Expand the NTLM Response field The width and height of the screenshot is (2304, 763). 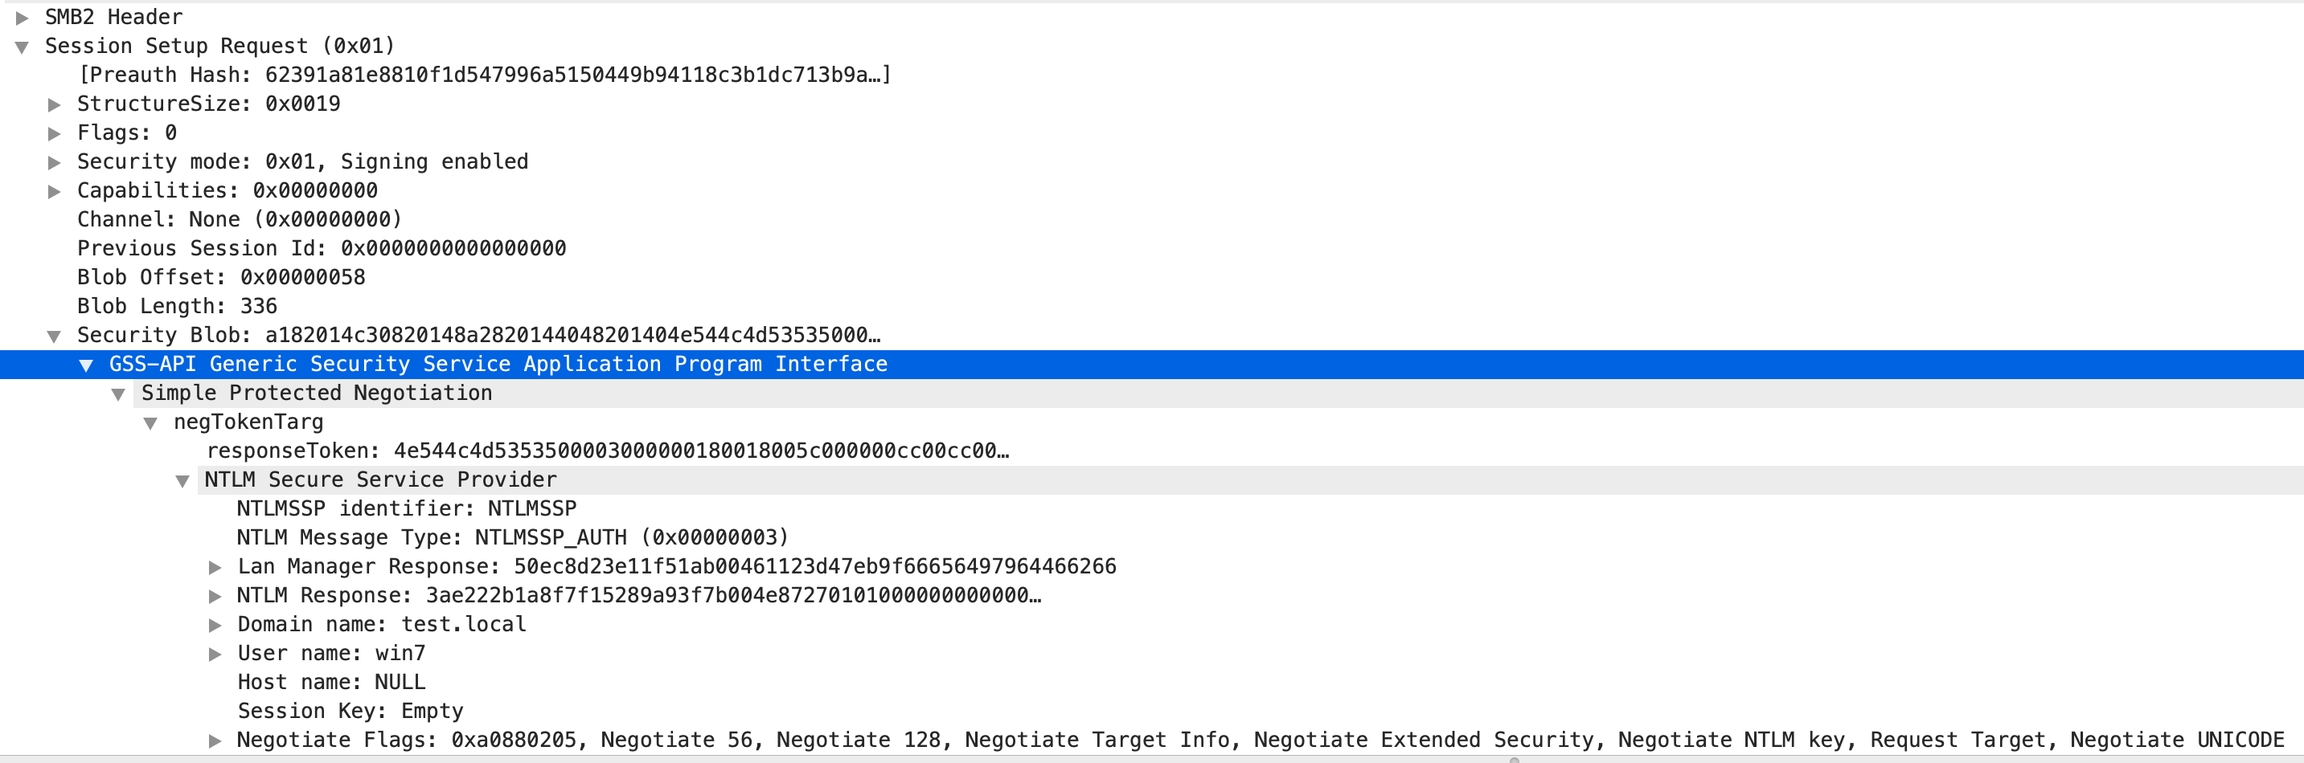215,597
